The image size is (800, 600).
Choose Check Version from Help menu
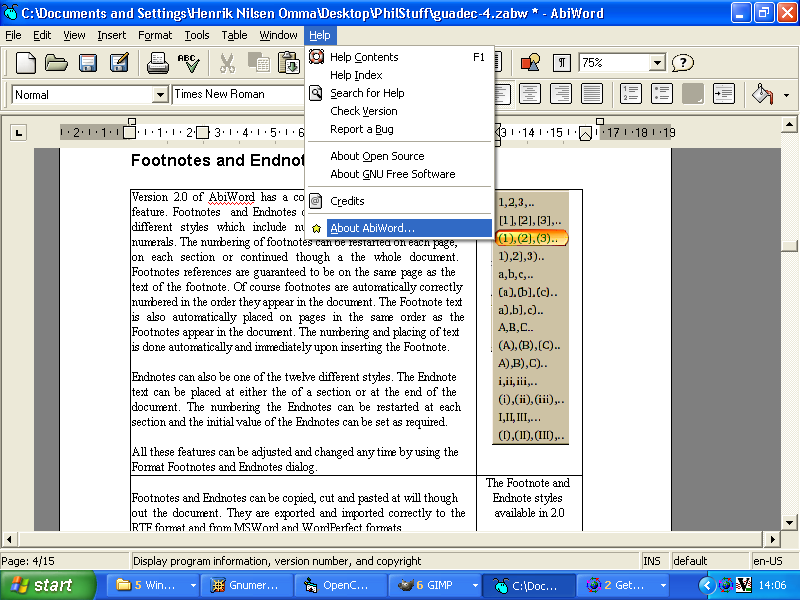364,111
